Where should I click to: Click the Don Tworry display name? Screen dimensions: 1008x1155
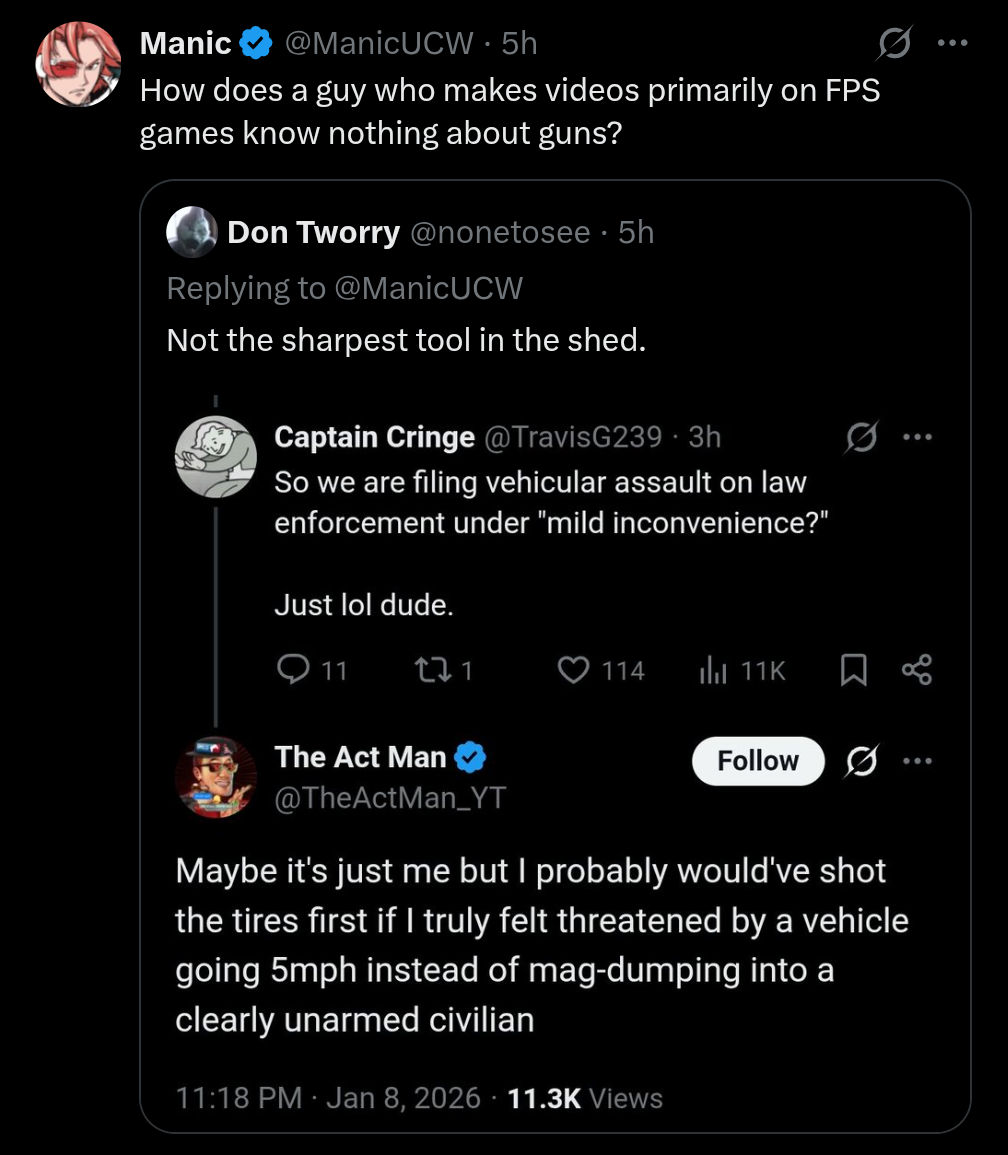point(313,233)
